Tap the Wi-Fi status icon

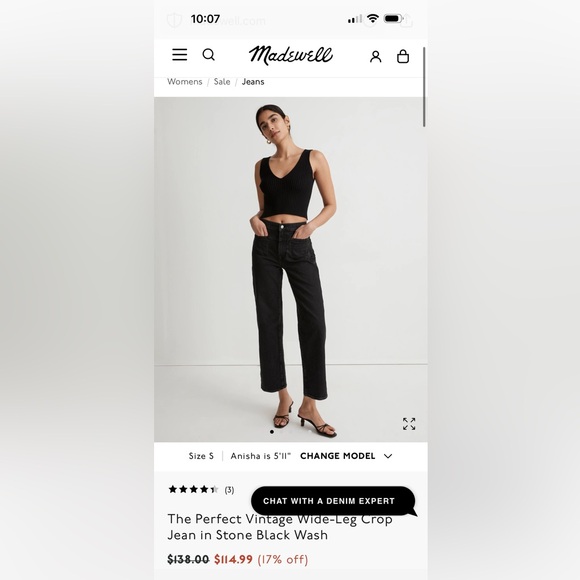point(372,18)
